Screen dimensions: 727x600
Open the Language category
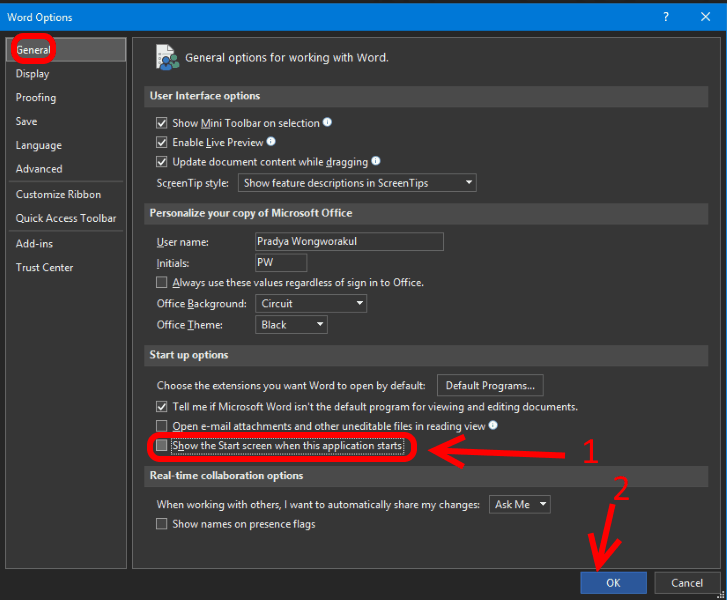click(66, 145)
